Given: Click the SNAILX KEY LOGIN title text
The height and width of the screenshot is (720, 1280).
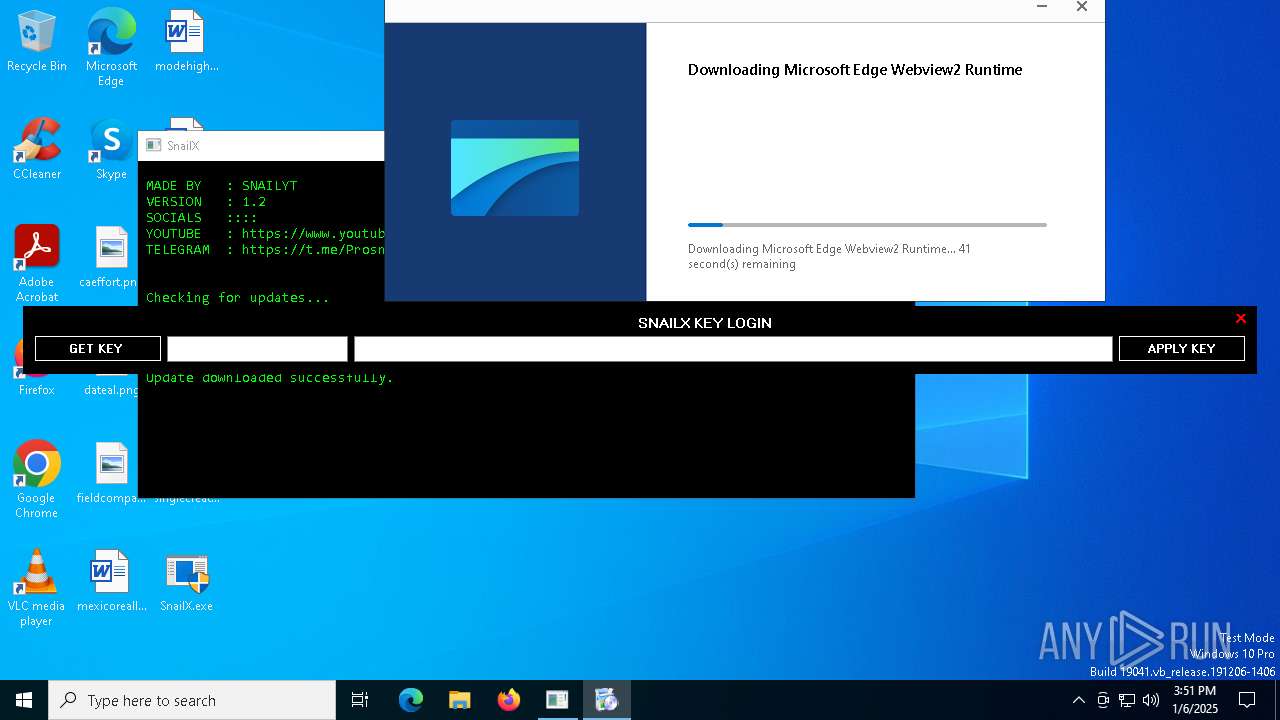Looking at the screenshot, I should [x=705, y=323].
